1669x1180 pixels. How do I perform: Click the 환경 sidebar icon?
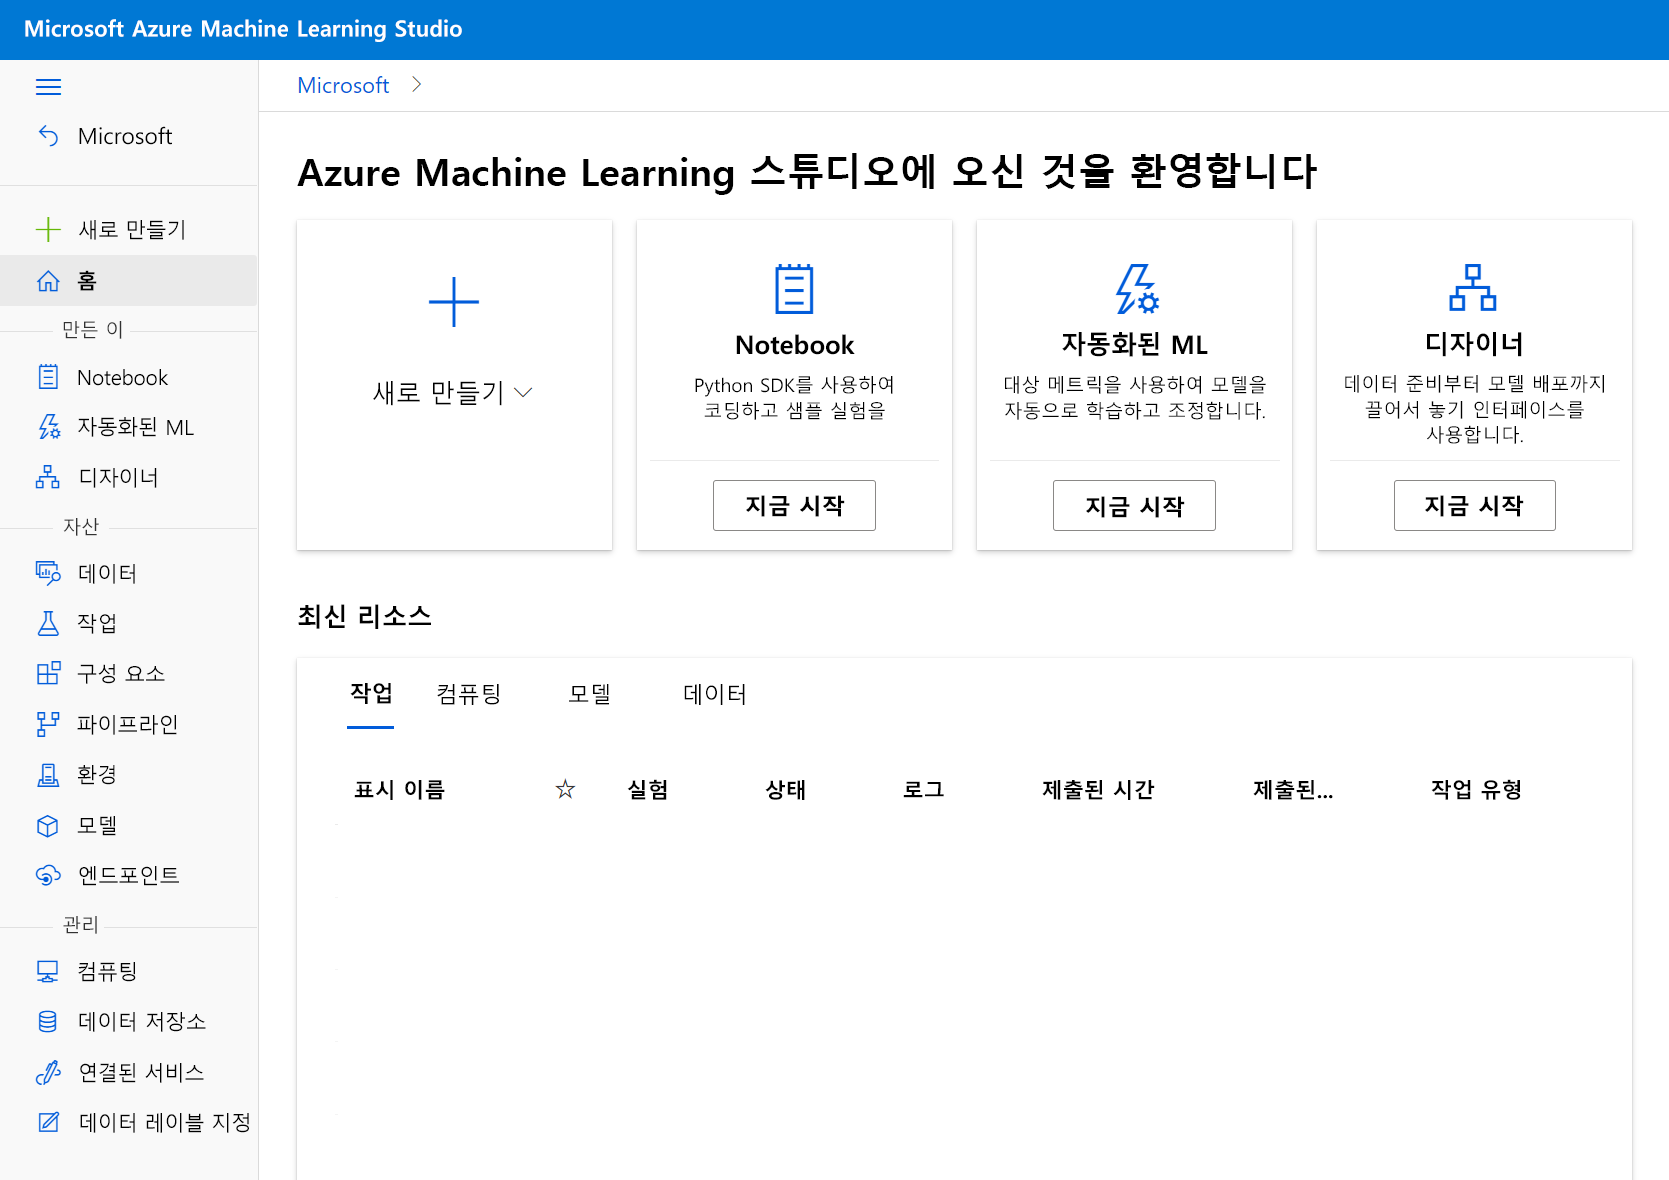click(x=48, y=774)
